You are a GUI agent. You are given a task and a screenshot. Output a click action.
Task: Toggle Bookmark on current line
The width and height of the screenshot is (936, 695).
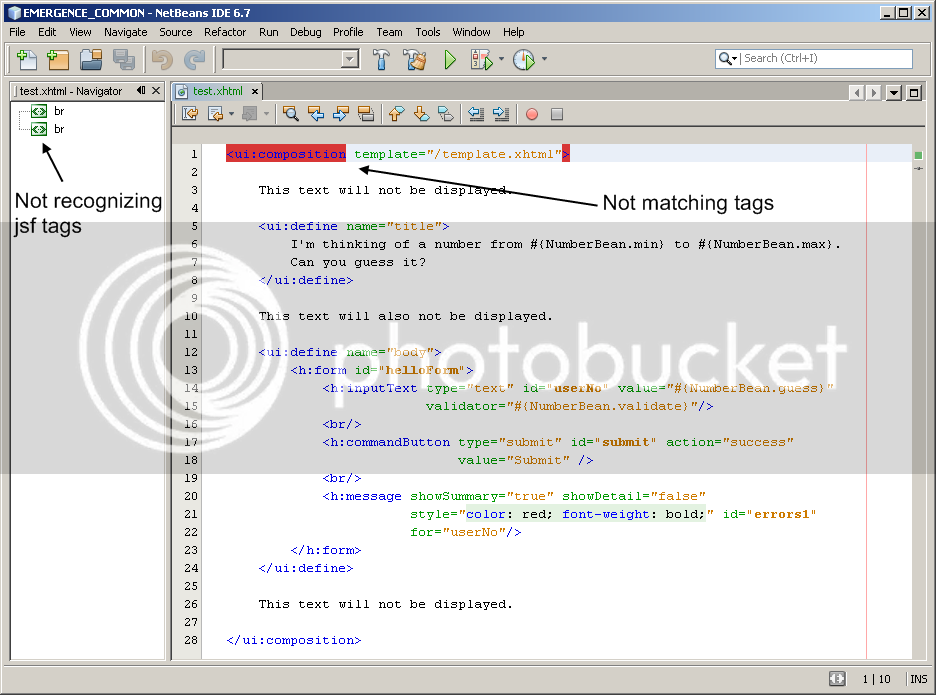[x=446, y=113]
